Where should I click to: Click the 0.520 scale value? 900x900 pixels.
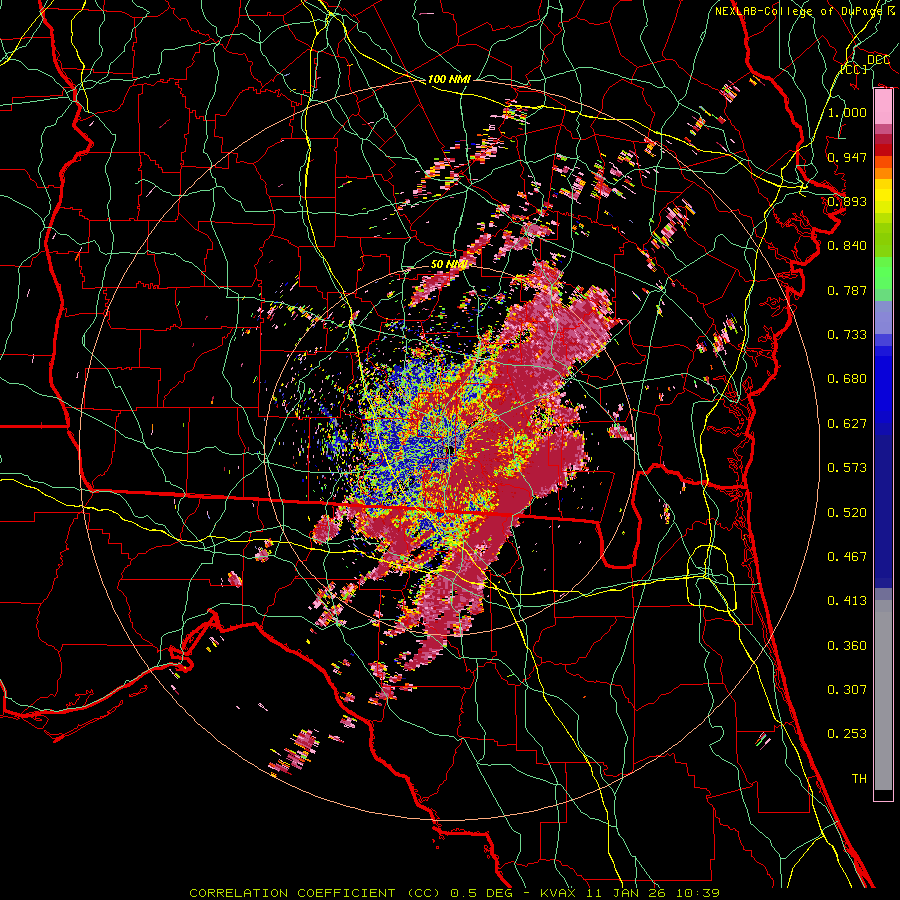coord(847,513)
